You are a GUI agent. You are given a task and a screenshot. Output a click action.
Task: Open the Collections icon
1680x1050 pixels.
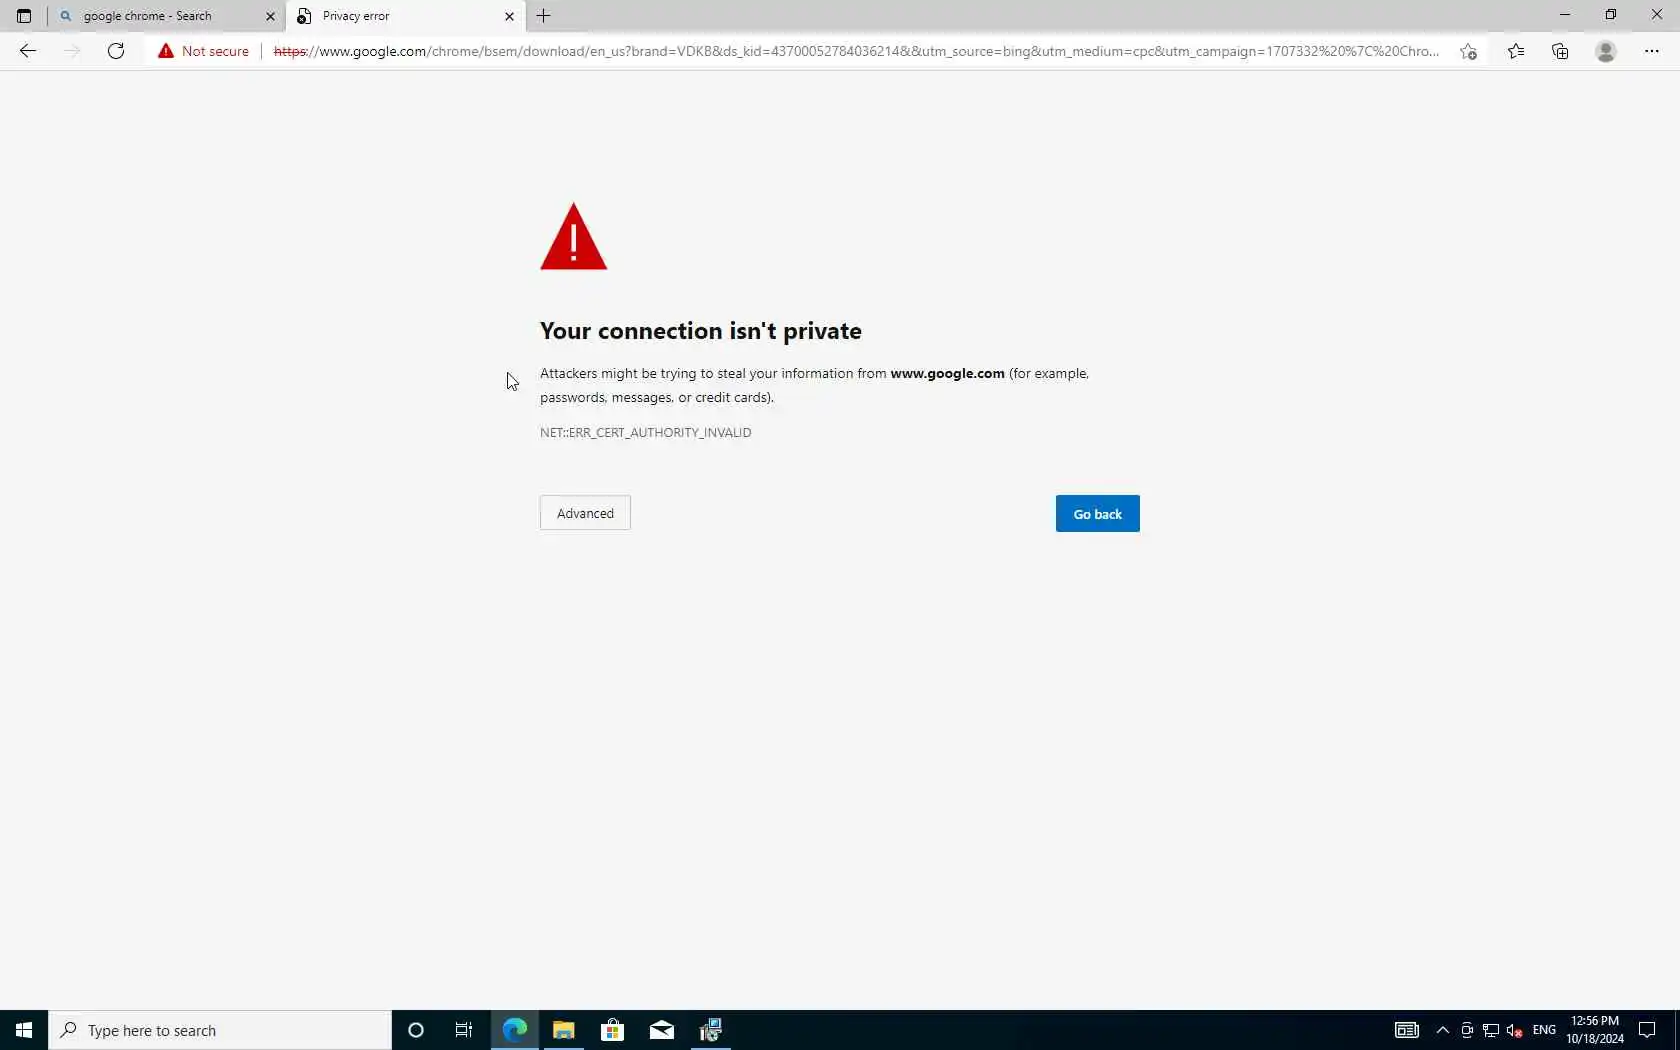pyautogui.click(x=1560, y=51)
